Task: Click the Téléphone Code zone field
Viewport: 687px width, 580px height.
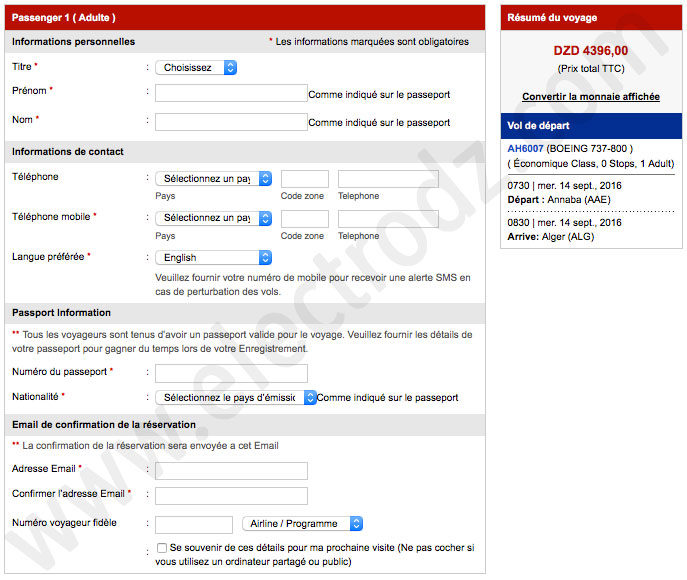Action: (305, 179)
